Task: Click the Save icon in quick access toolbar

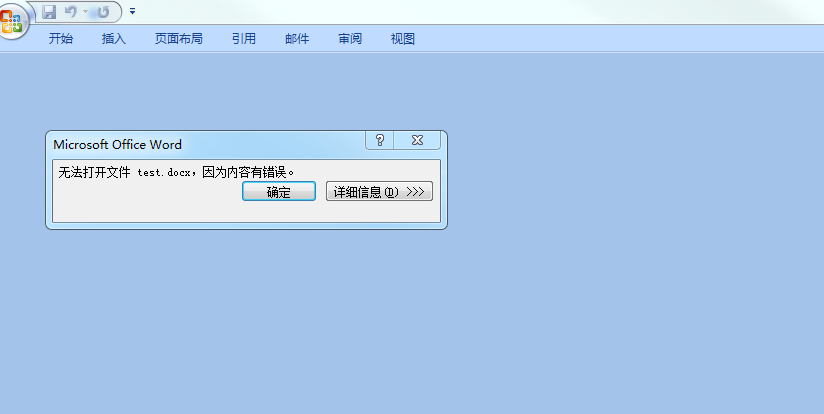Action: pos(49,12)
